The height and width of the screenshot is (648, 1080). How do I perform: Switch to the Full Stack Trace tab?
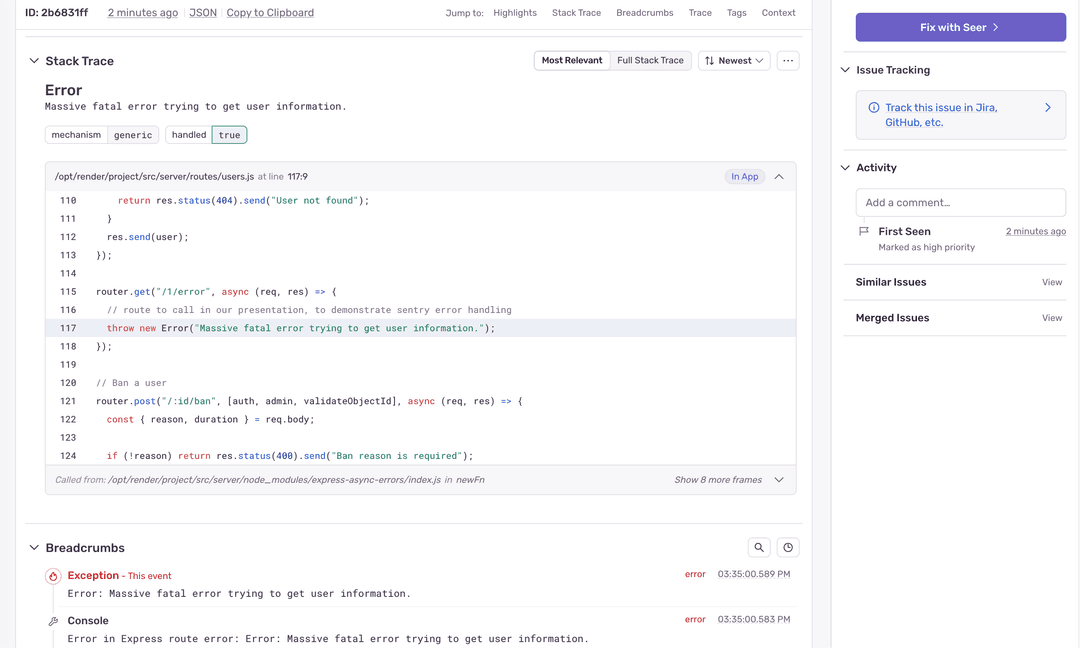click(x=650, y=60)
